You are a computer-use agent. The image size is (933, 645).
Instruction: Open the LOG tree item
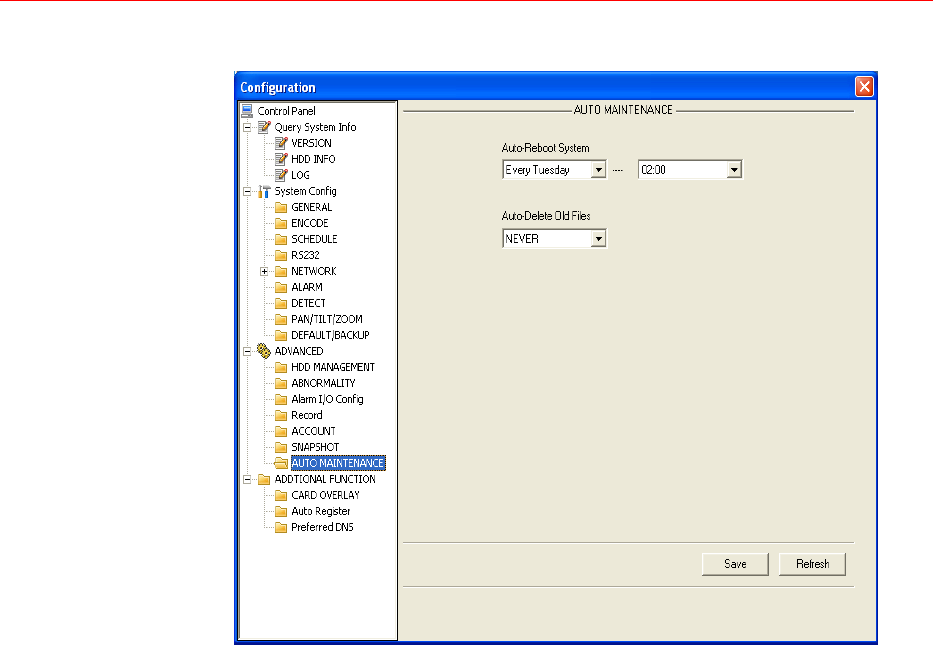pyautogui.click(x=300, y=176)
